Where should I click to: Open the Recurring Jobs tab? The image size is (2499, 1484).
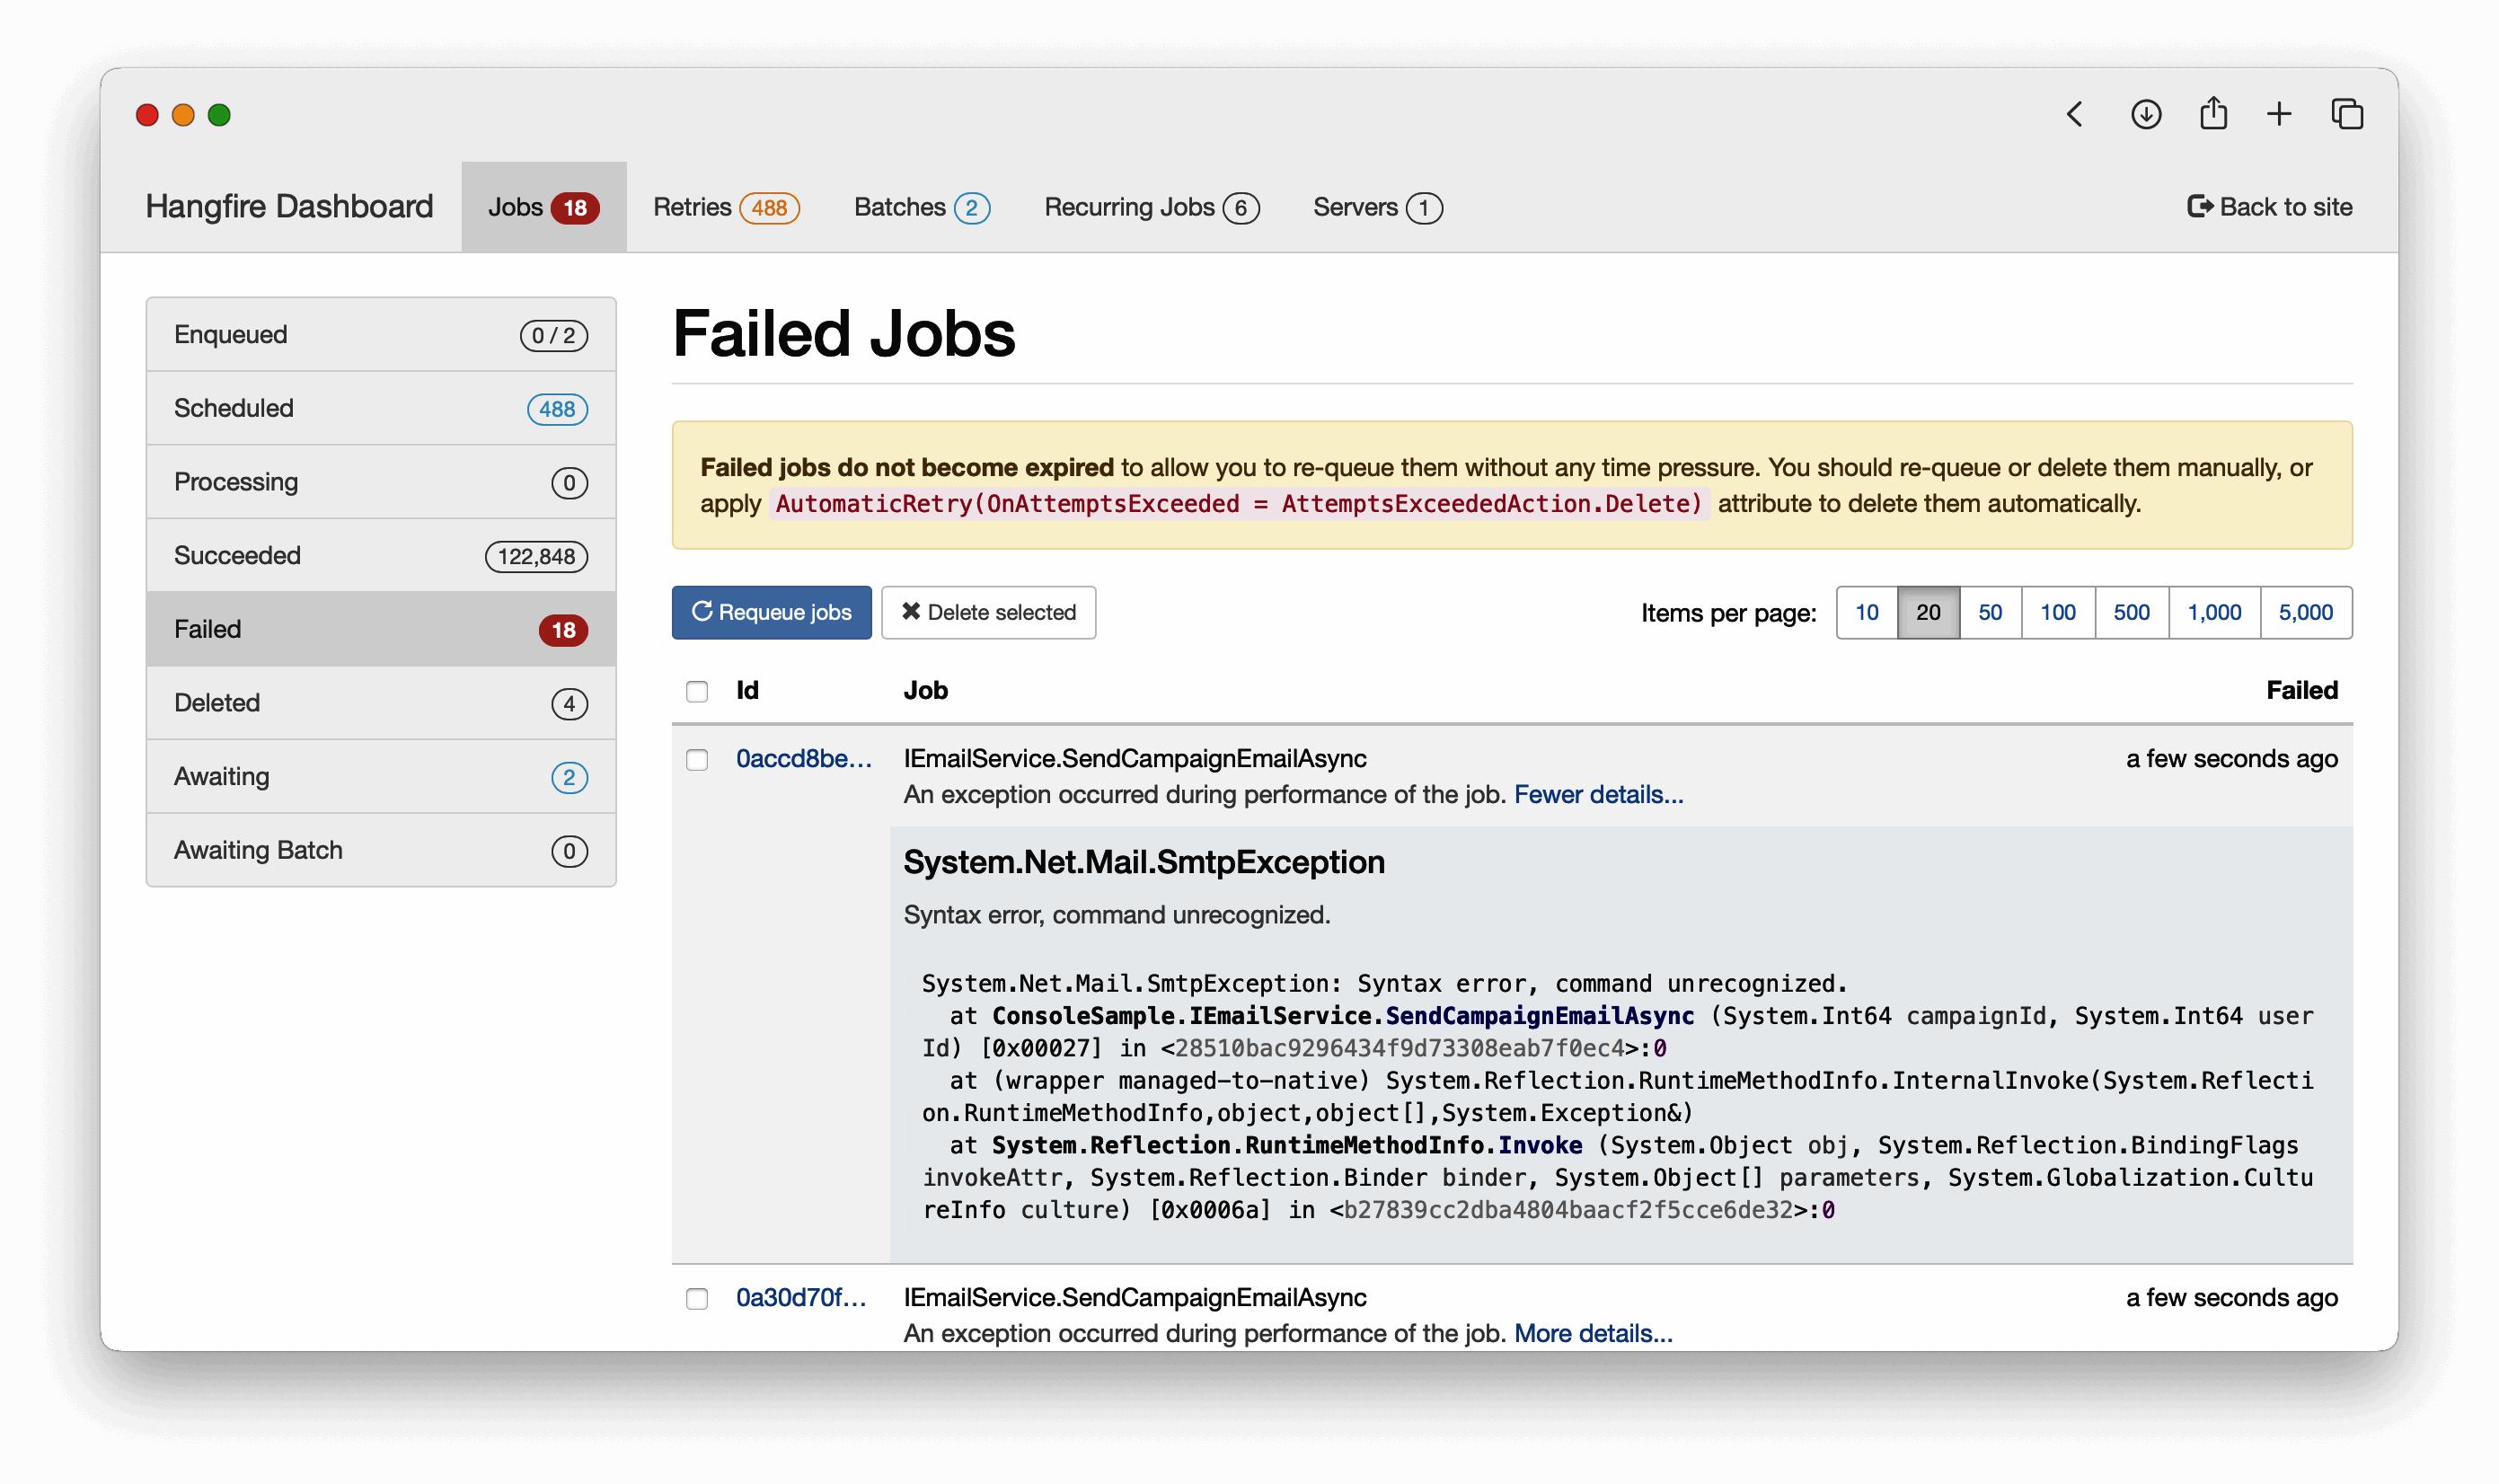click(x=1151, y=207)
